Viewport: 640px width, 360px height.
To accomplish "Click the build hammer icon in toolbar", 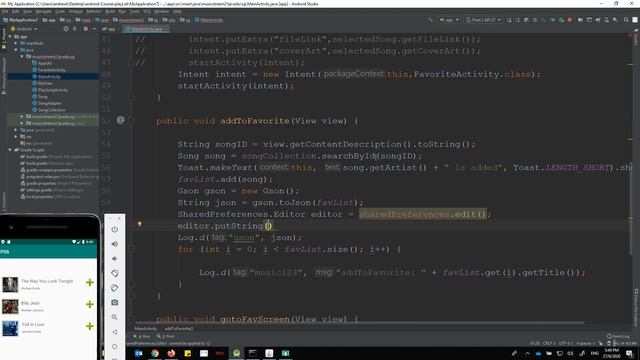I will click(x=430, y=20).
